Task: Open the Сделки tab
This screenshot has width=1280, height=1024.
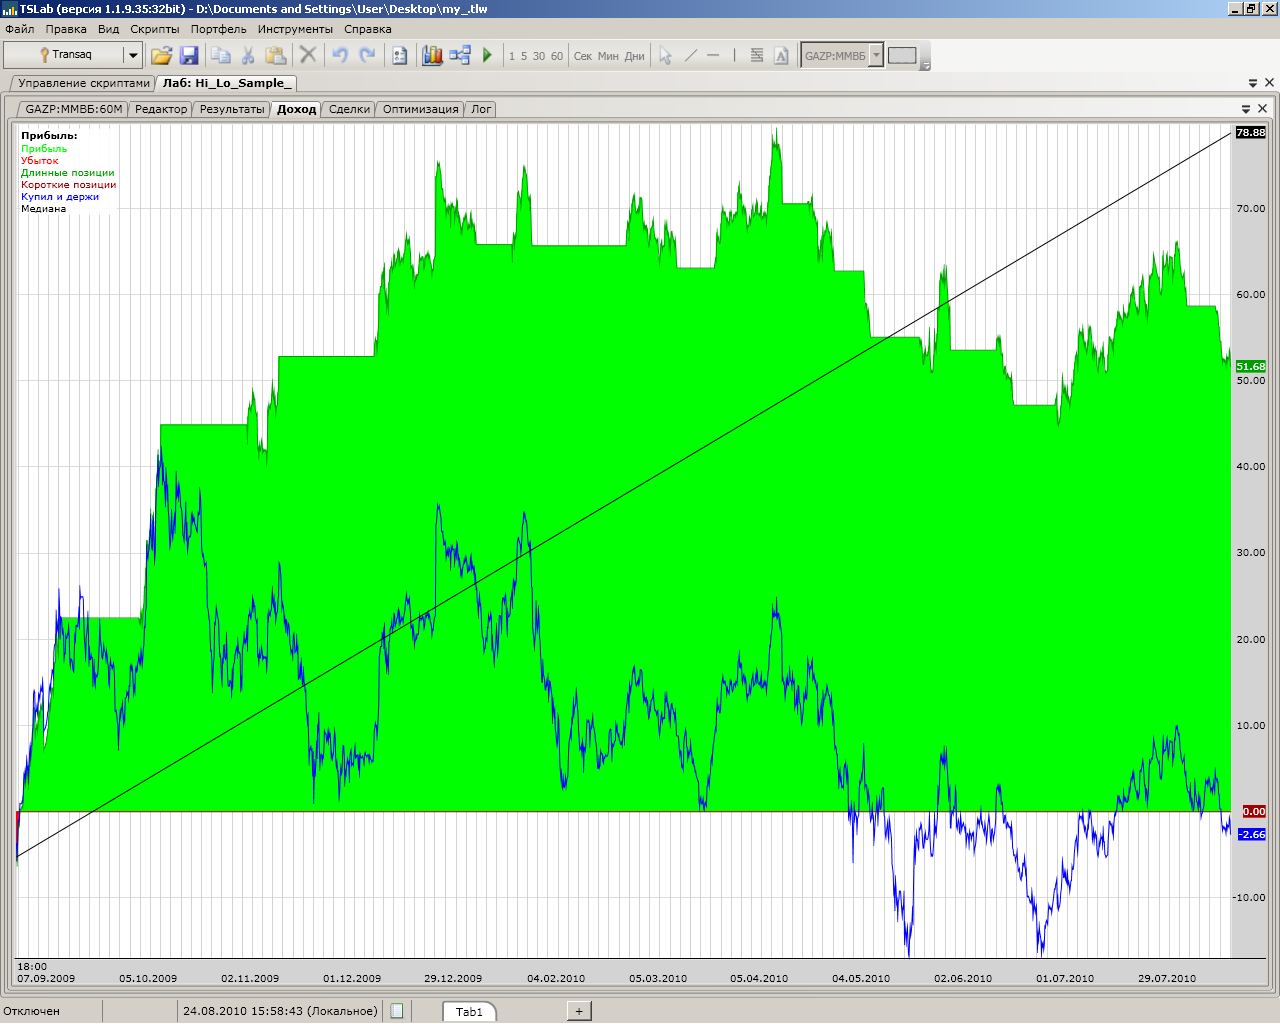Action: click(x=349, y=109)
